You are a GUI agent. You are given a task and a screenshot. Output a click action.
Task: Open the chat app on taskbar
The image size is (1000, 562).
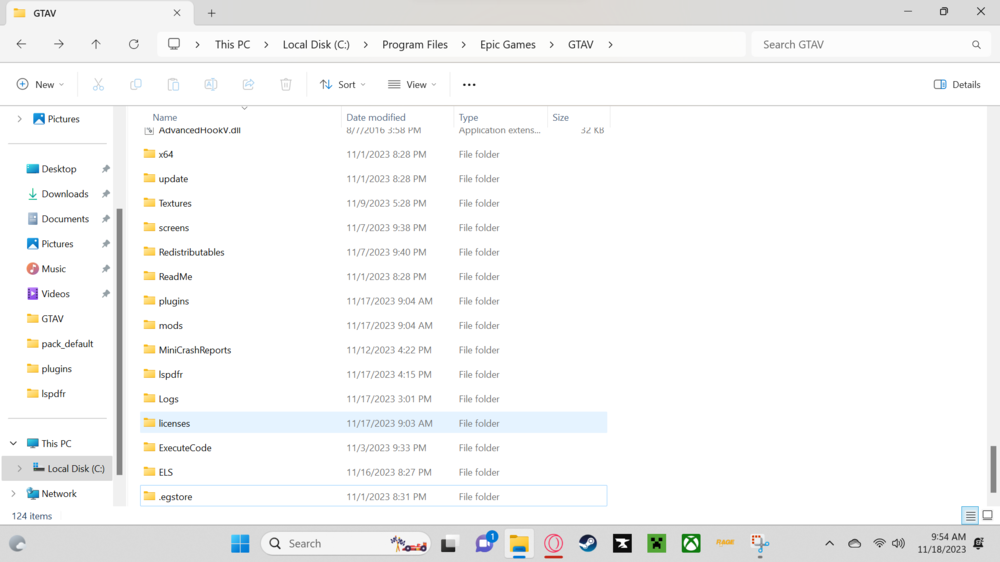[x=485, y=544]
